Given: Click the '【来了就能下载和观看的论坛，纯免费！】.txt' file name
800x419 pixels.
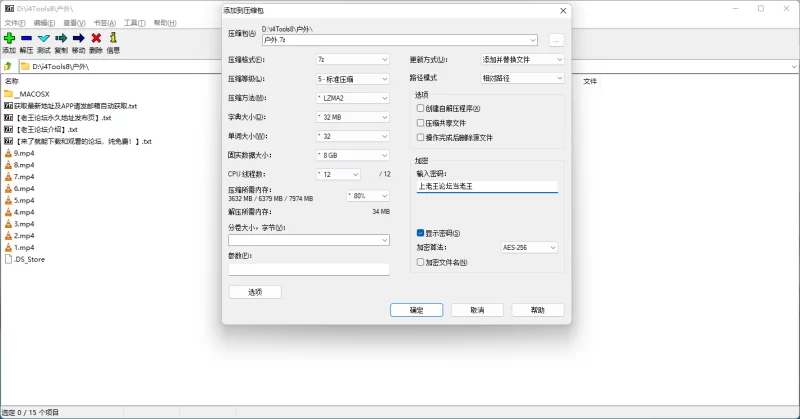Looking at the screenshot, I should (83, 141).
